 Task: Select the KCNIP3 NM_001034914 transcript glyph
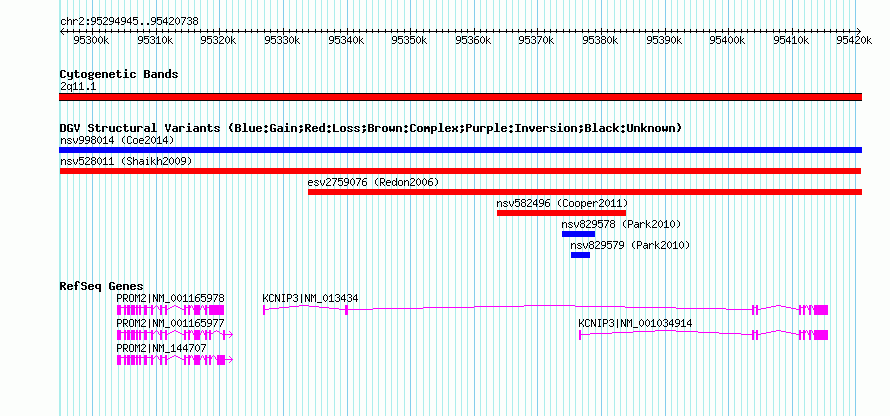tap(703, 334)
